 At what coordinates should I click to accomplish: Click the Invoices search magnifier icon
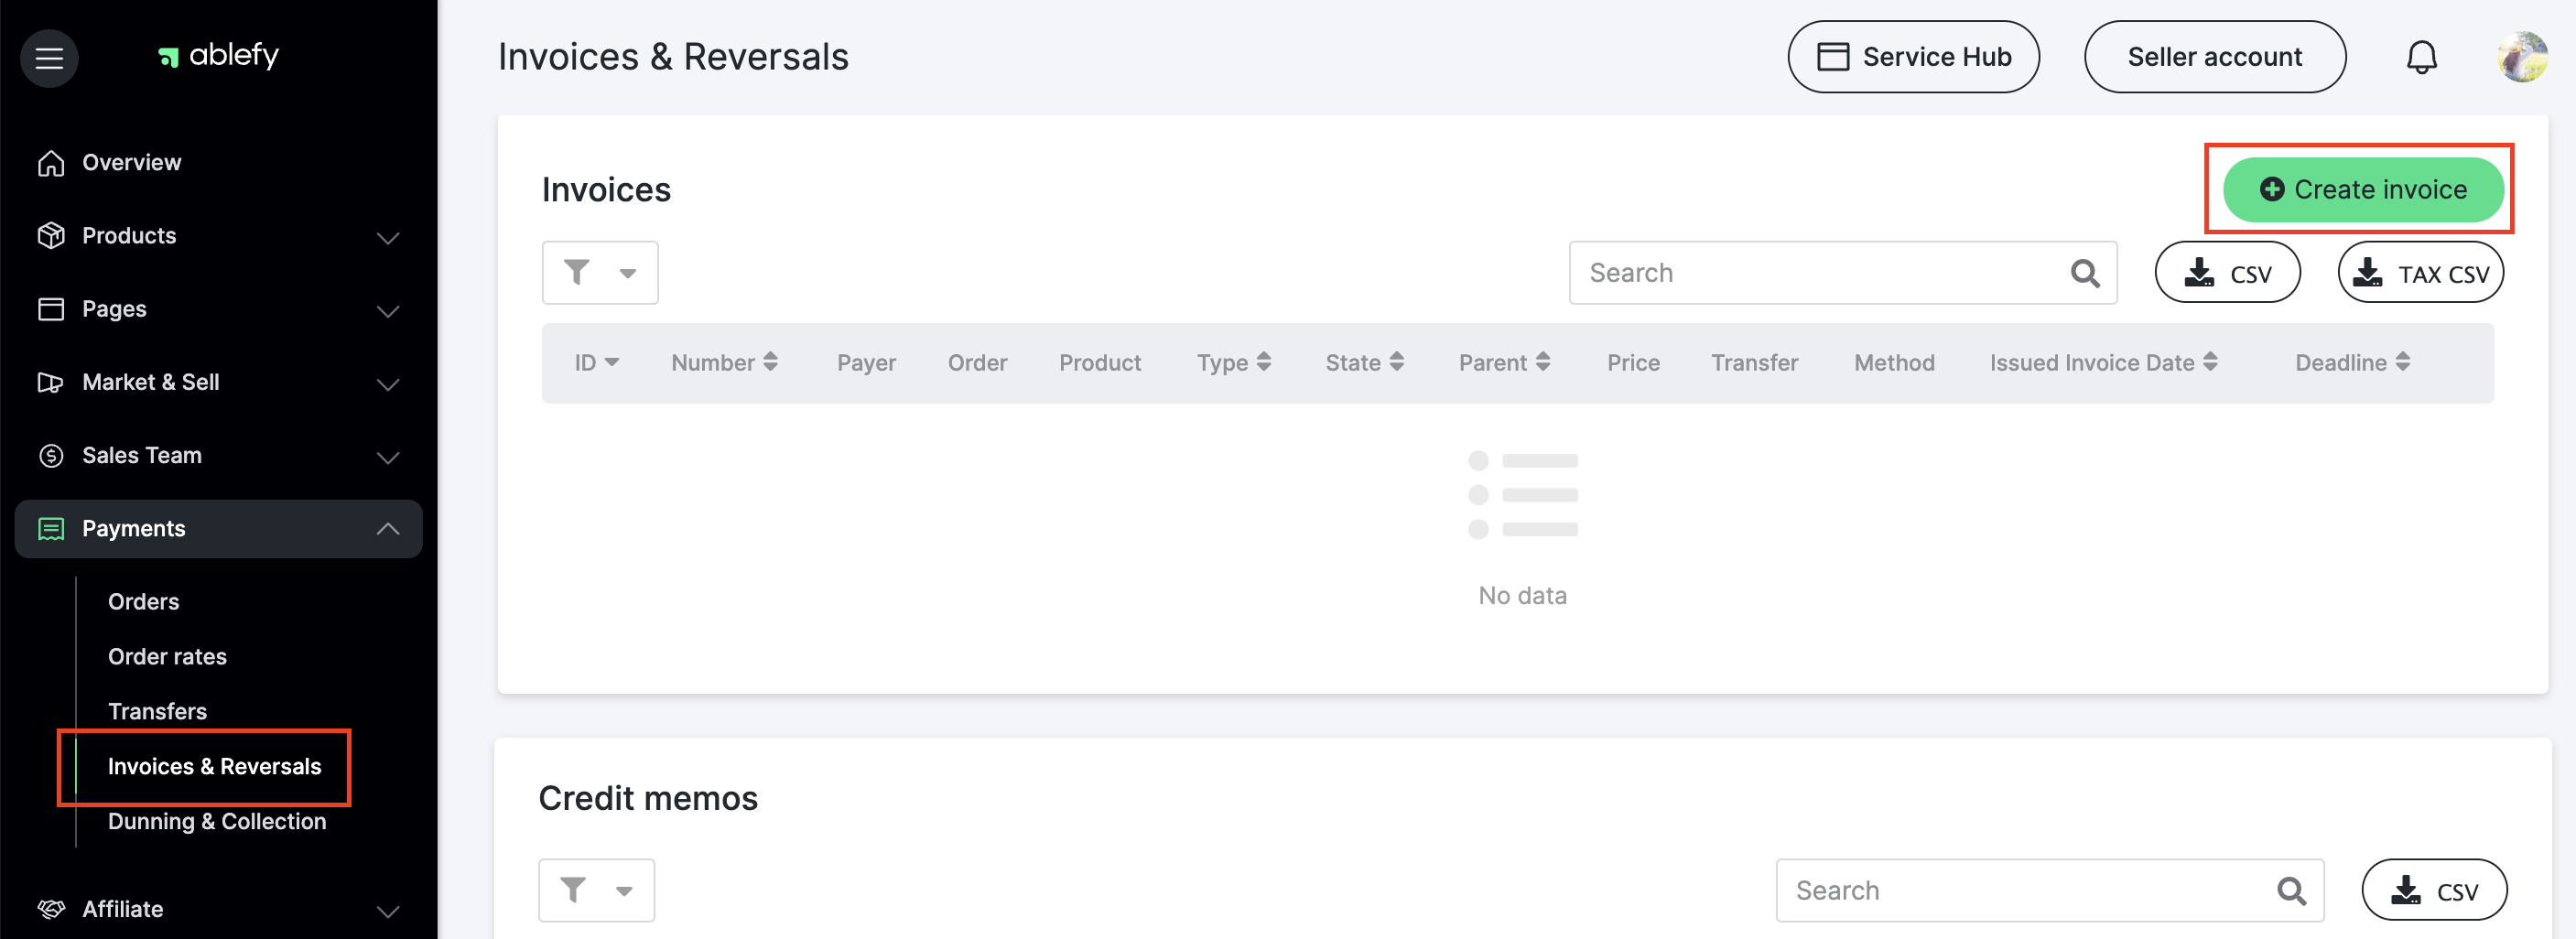click(2085, 273)
